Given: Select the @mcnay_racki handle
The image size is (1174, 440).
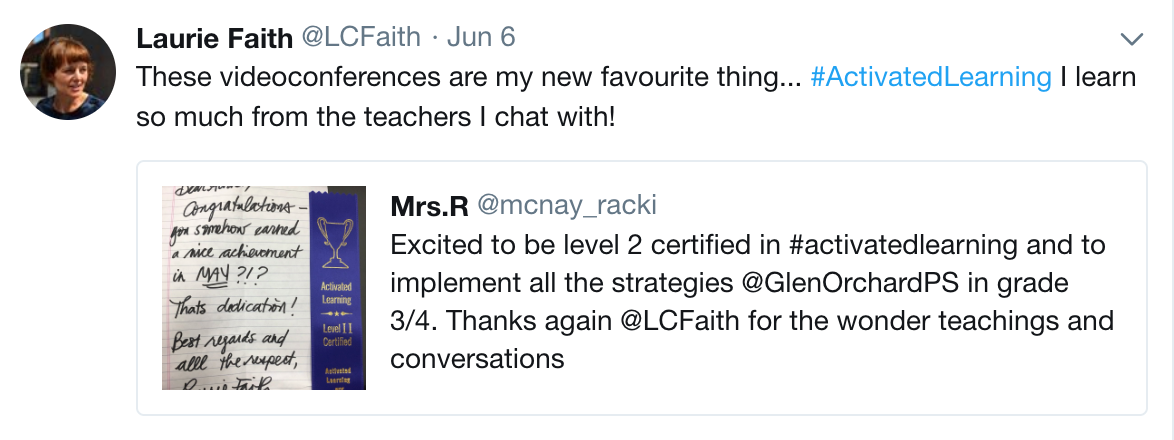Looking at the screenshot, I should click(x=567, y=205).
